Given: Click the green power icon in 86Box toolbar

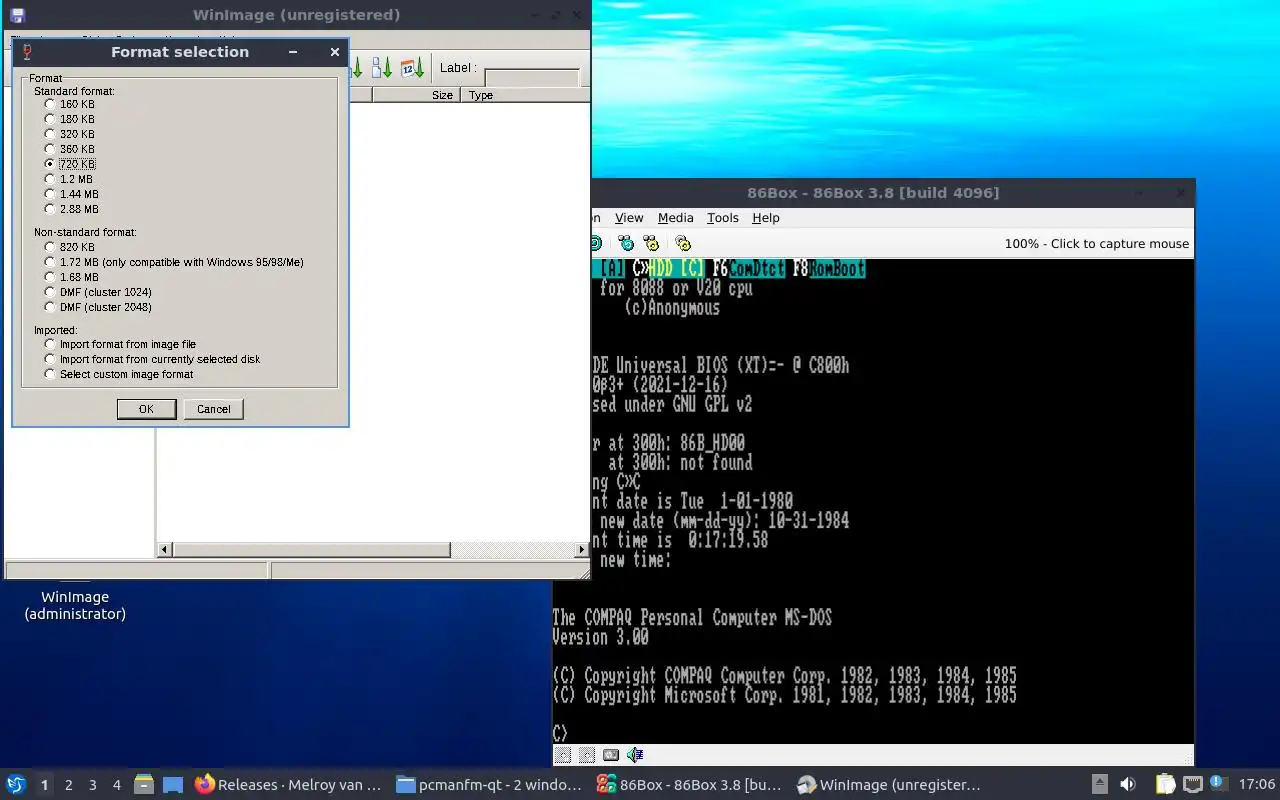Looking at the screenshot, I should coord(596,243).
